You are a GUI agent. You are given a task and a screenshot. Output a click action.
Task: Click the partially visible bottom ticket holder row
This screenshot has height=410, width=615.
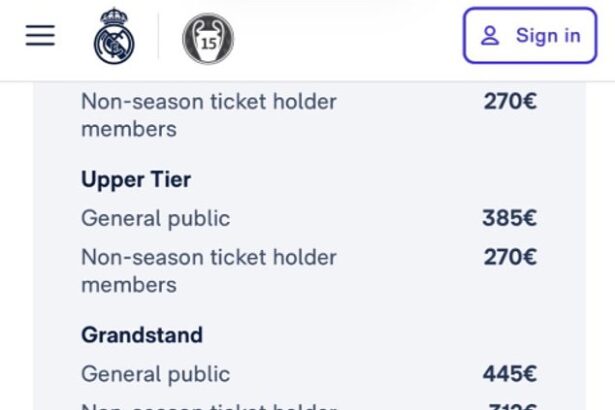tap(208, 405)
